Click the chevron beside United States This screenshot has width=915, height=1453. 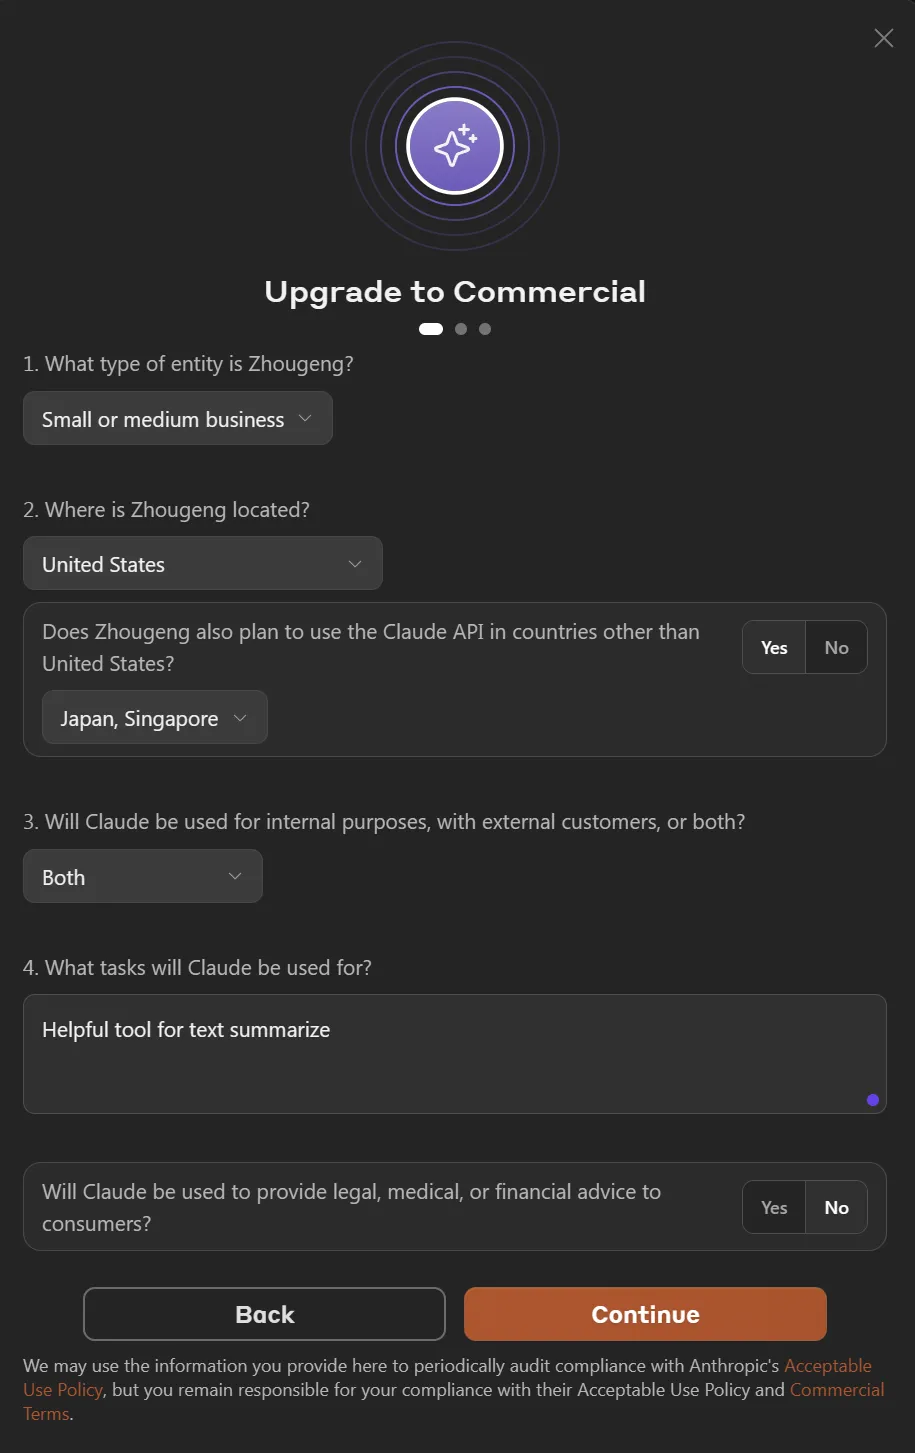pos(355,564)
